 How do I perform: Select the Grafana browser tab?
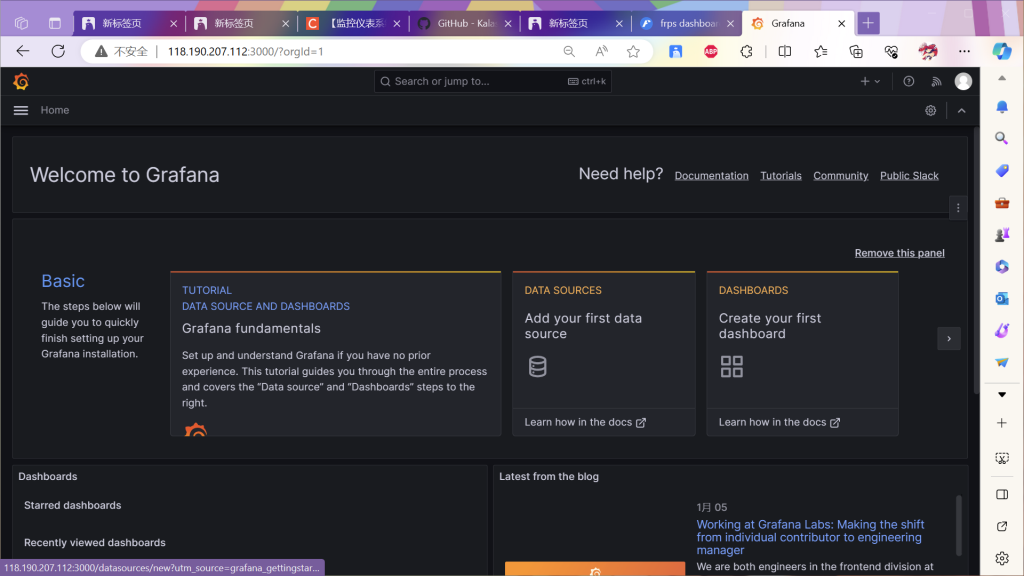pyautogui.click(x=798, y=24)
